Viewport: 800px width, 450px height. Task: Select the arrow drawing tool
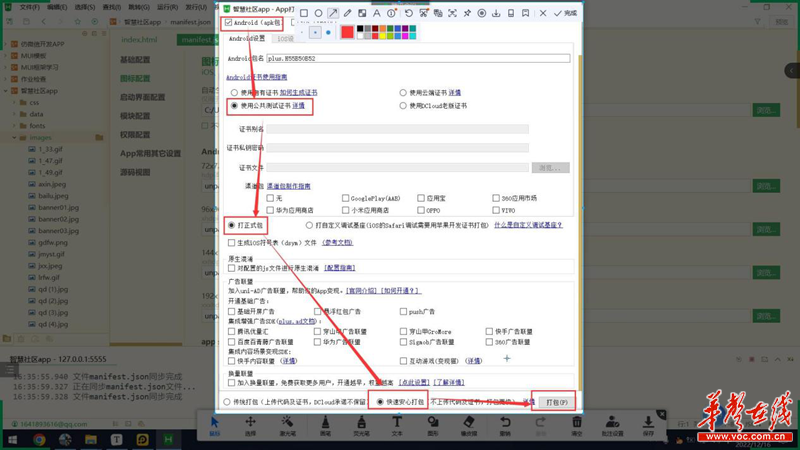click(x=333, y=13)
